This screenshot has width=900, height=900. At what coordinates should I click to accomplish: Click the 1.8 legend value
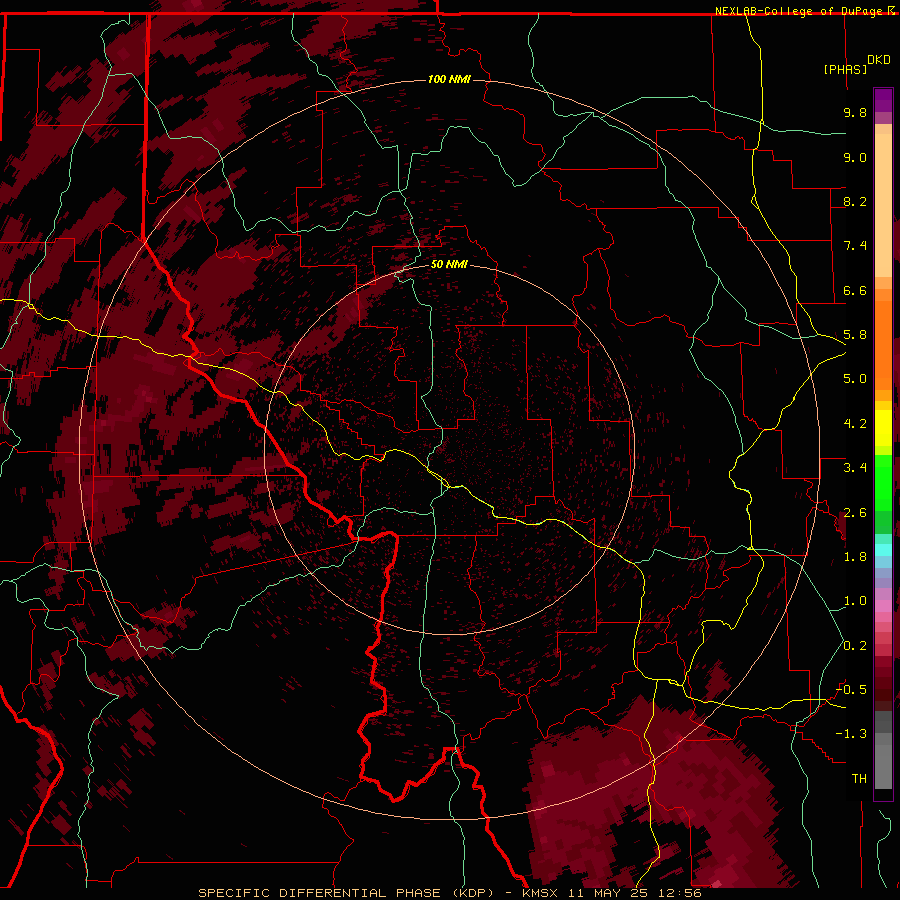tap(855, 557)
